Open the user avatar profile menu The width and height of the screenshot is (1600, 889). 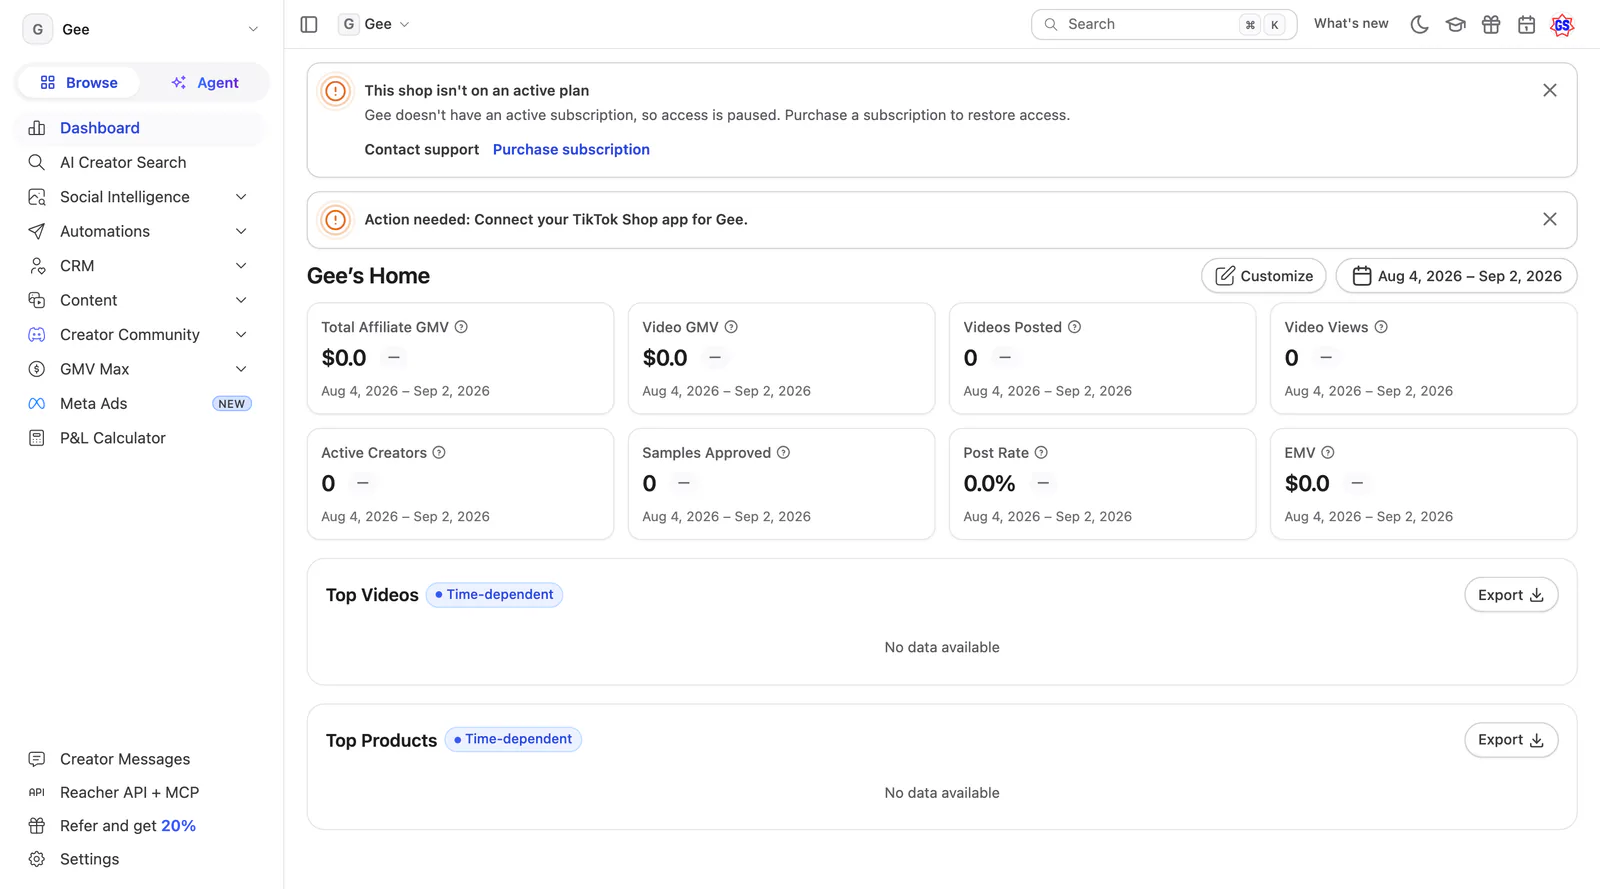[x=1562, y=24]
